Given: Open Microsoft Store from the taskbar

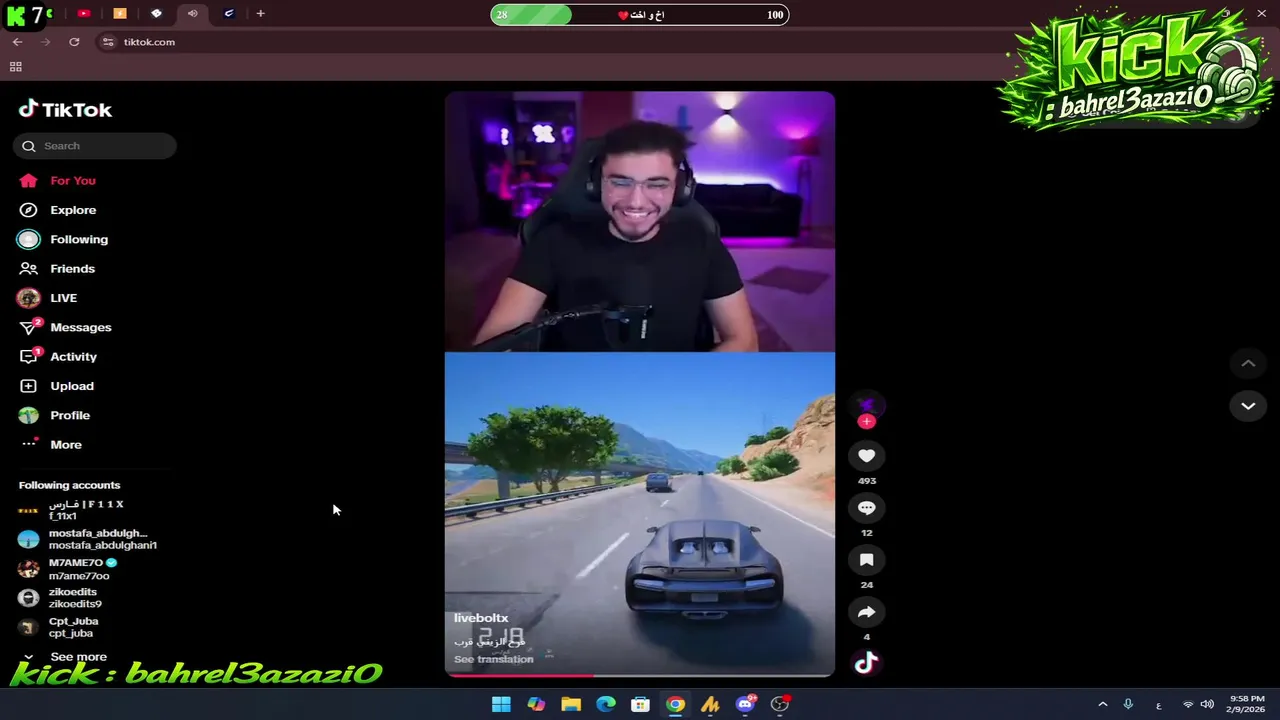Looking at the screenshot, I should coord(640,705).
